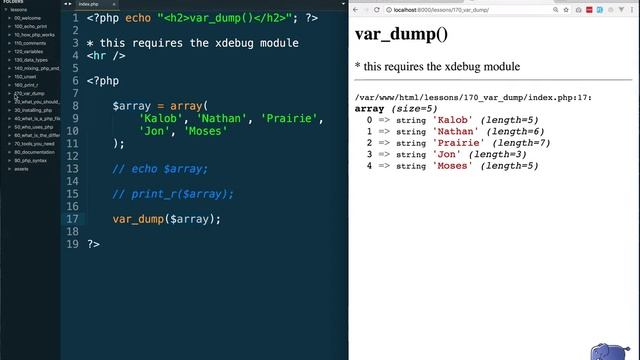Viewport: 640px width, 360px height.
Task: Go back in the browser
Action: [x=356, y=10]
